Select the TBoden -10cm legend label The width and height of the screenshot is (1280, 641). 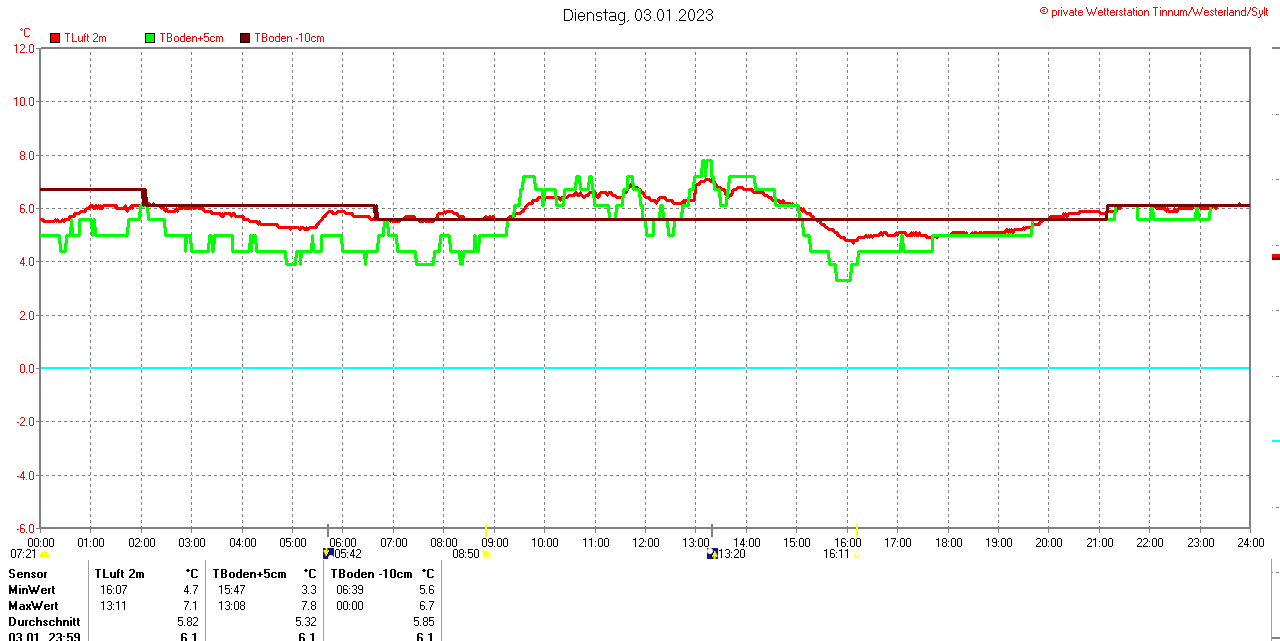[289, 38]
